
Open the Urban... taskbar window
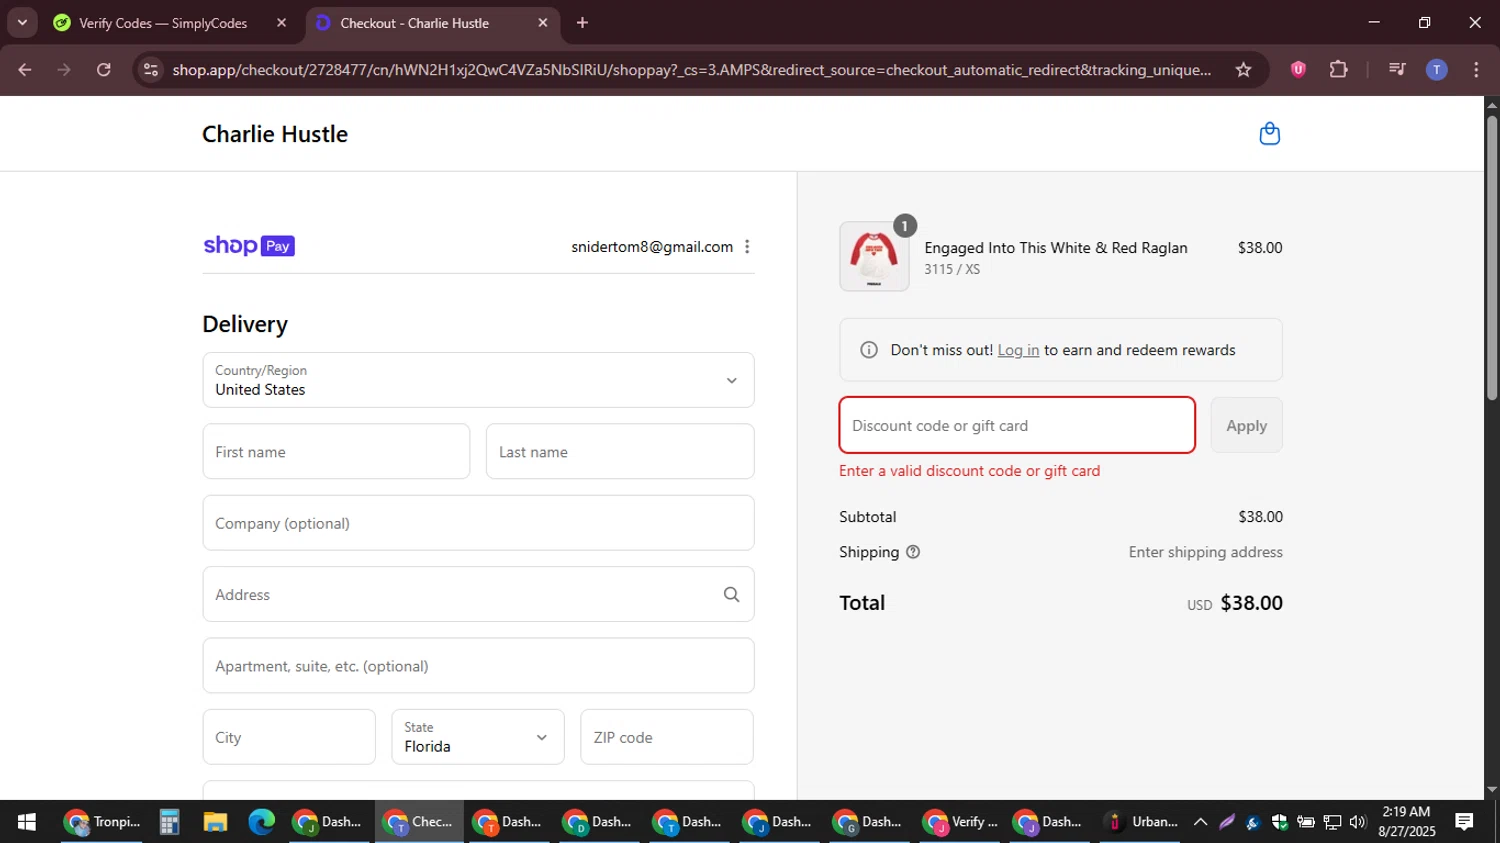pyautogui.click(x=1140, y=822)
